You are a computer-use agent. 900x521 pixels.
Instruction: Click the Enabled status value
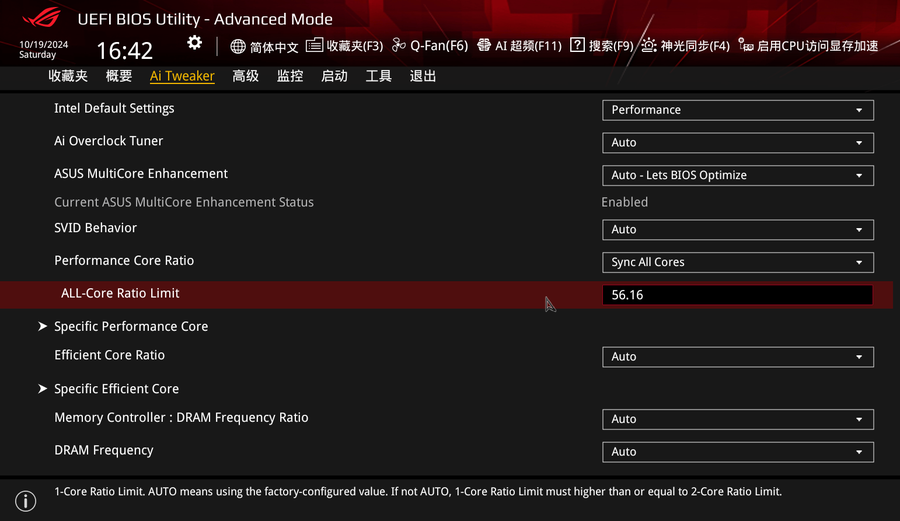tap(624, 202)
